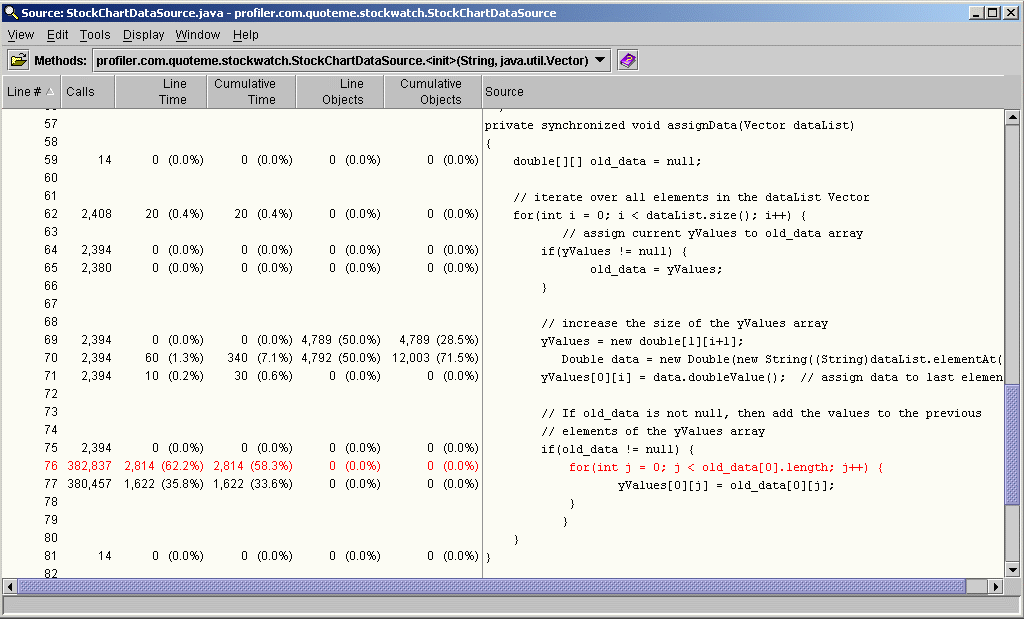Screen dimensions: 1024x619
Task: Click the Source column header
Action: tap(504, 92)
